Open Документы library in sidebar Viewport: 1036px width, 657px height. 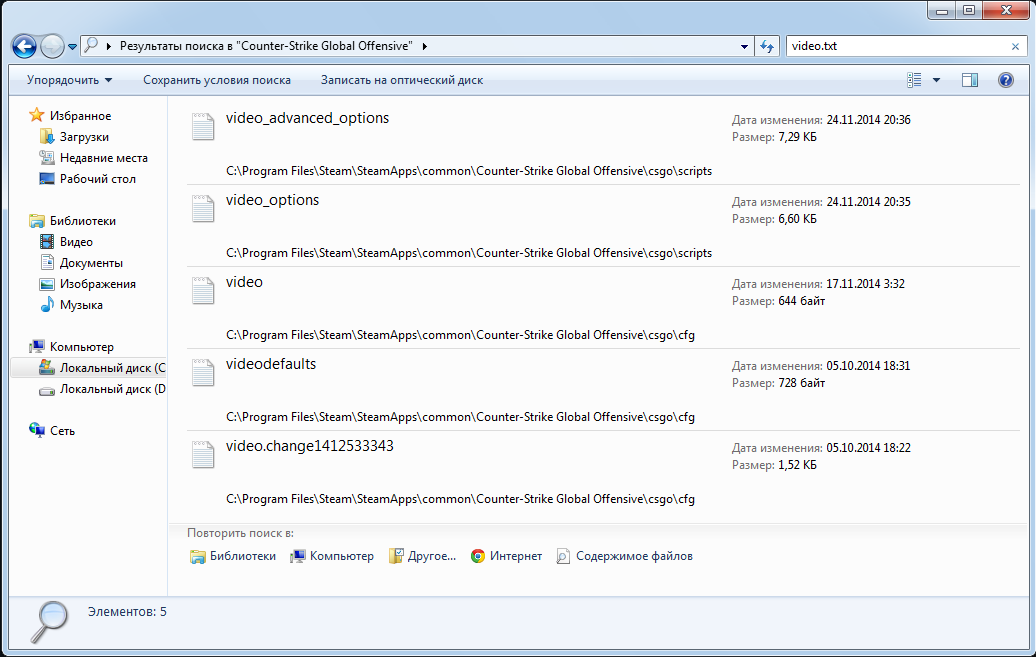91,263
